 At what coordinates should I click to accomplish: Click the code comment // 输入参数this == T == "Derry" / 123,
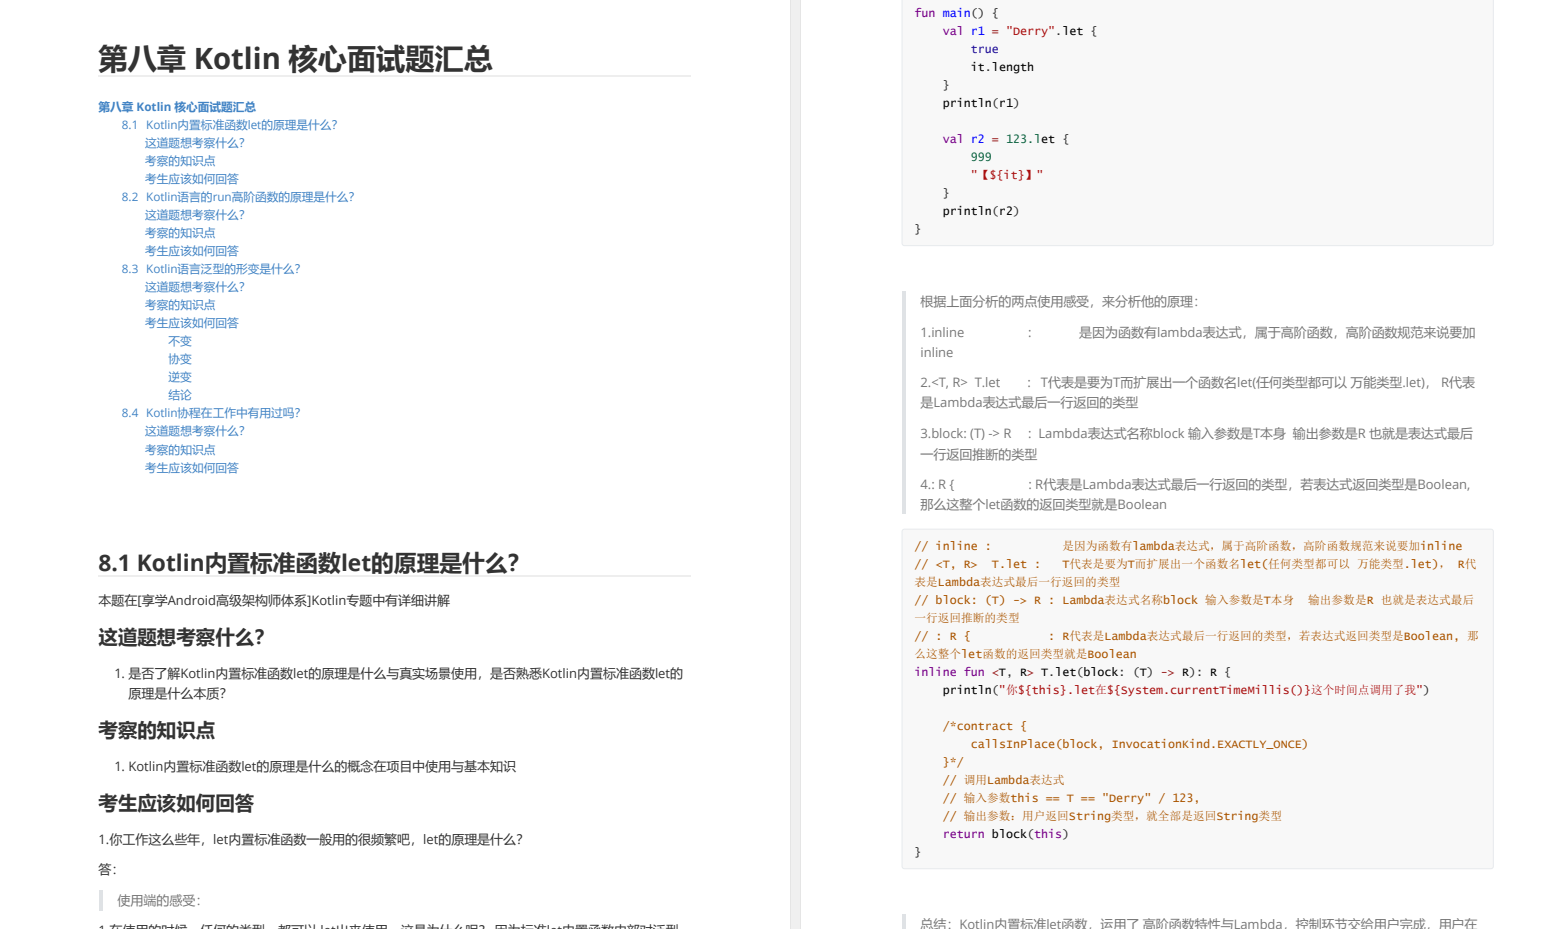1071,798
